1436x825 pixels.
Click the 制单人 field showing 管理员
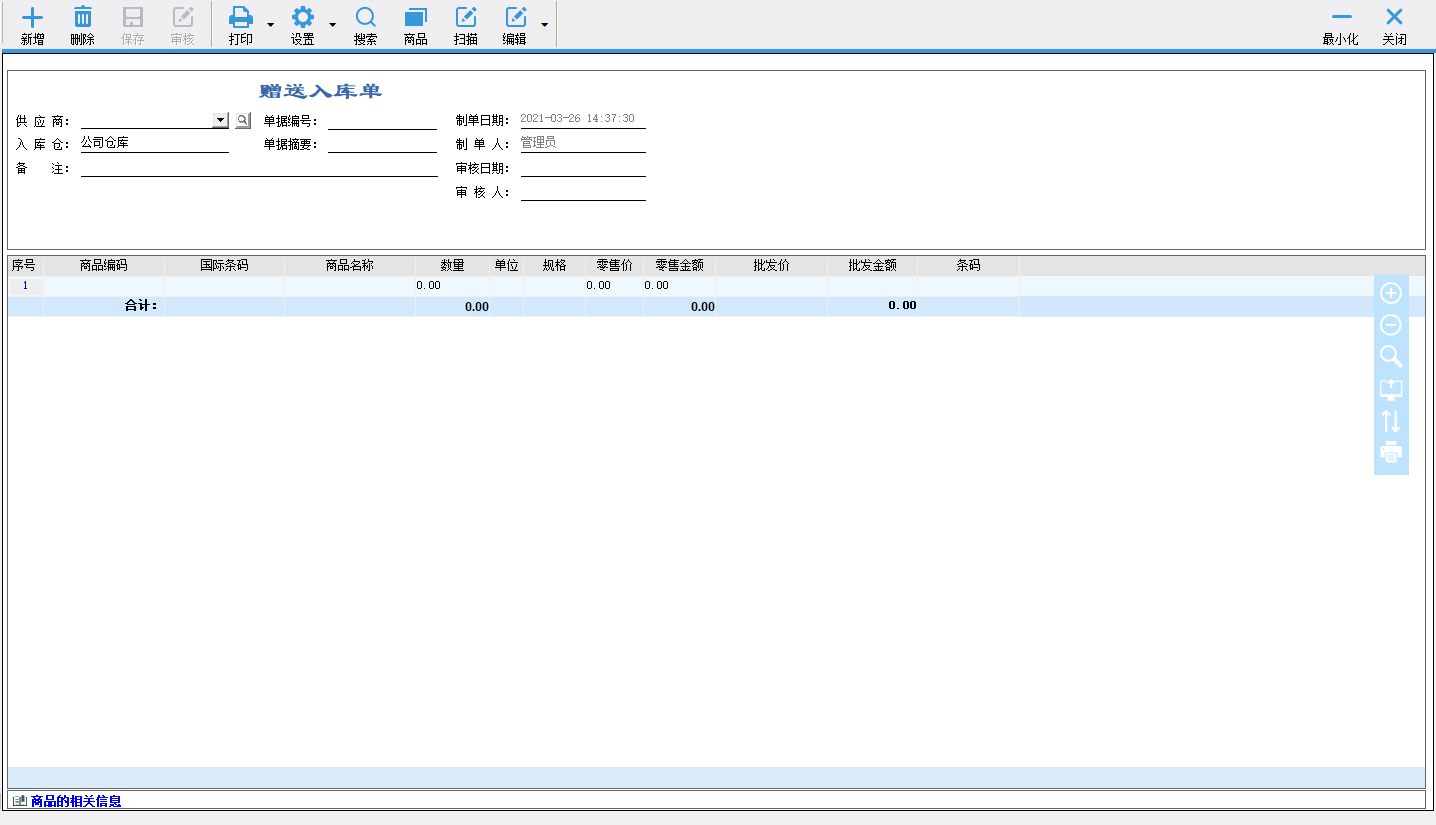(583, 143)
